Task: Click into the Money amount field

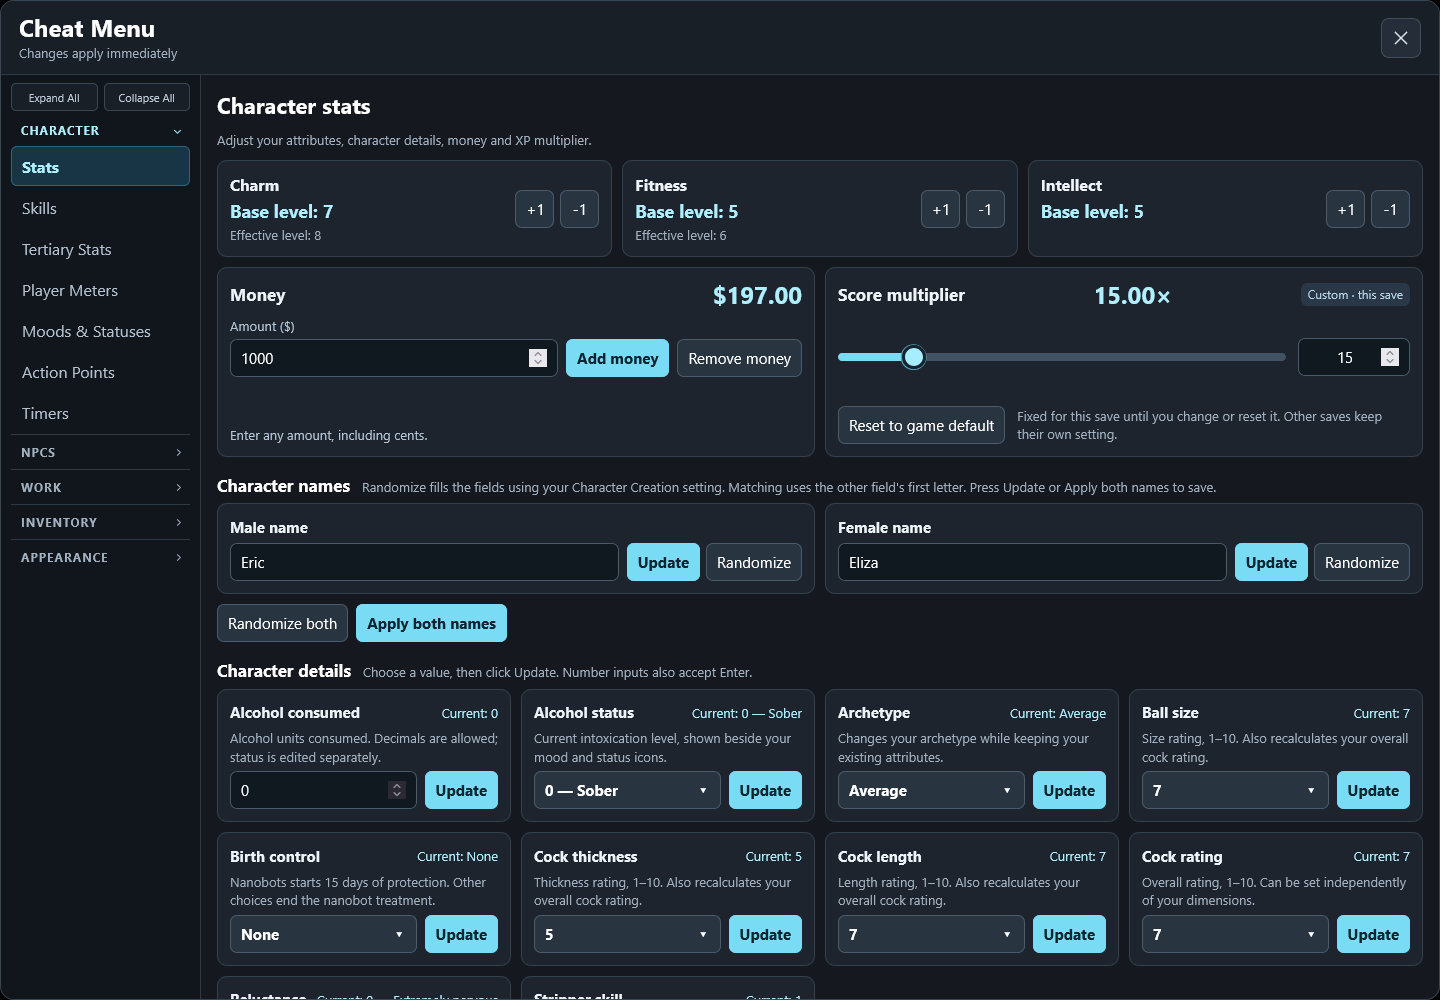Action: (393, 358)
